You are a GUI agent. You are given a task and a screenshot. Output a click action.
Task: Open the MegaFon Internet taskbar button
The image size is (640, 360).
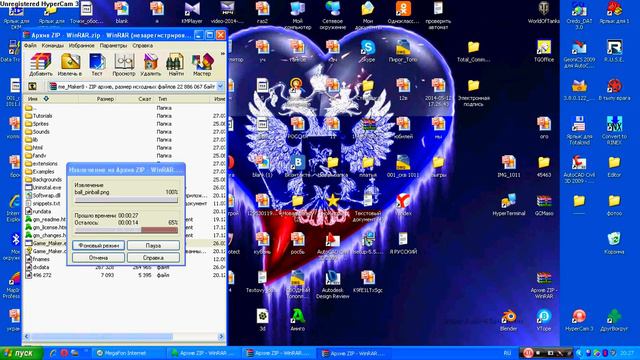(x=129, y=353)
